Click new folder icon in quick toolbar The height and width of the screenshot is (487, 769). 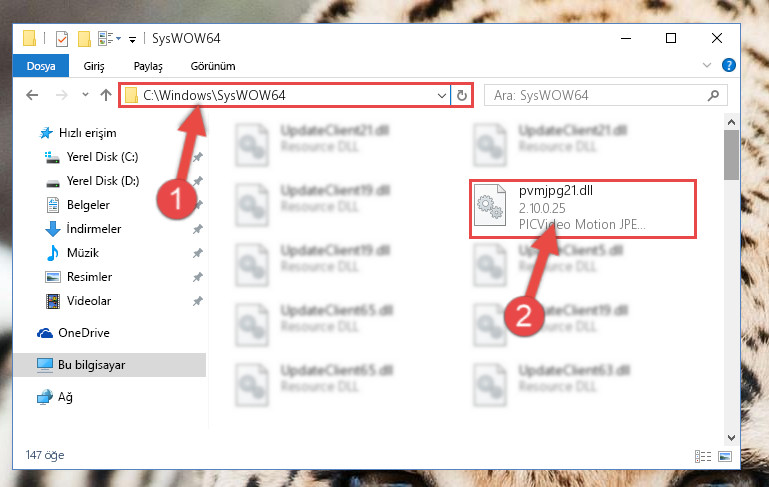pos(84,39)
